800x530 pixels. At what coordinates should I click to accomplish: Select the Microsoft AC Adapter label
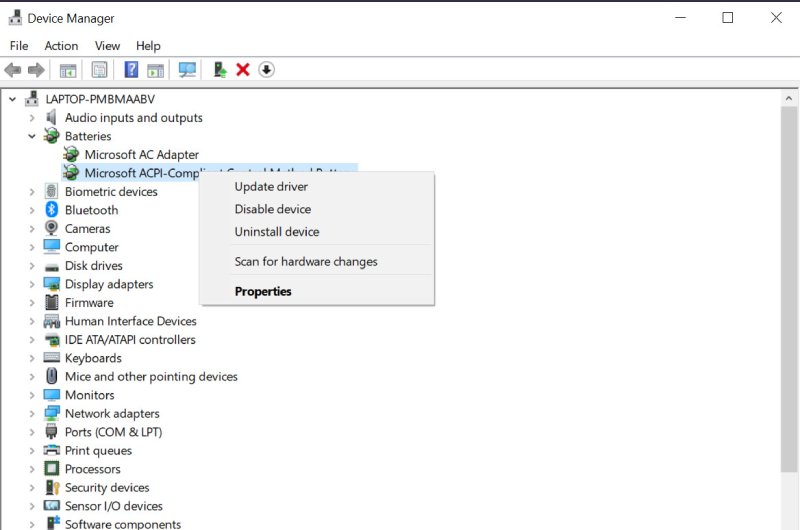[x=141, y=155]
